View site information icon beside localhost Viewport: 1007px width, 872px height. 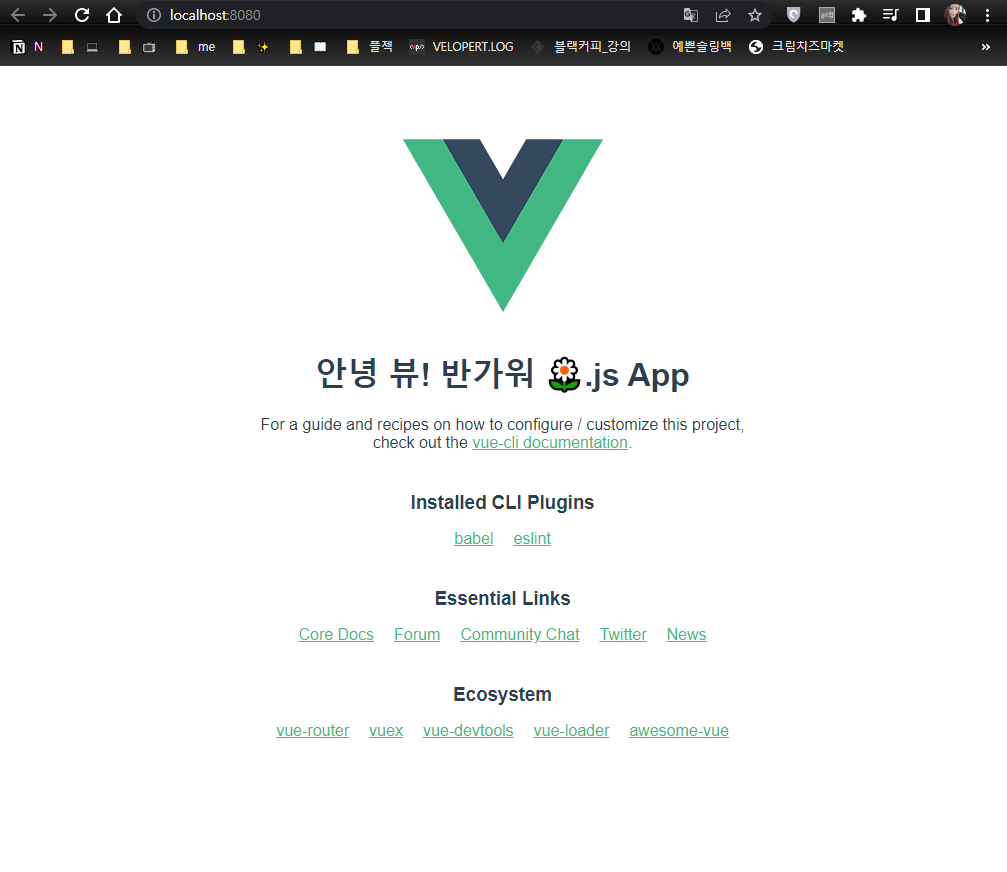pyautogui.click(x=154, y=15)
